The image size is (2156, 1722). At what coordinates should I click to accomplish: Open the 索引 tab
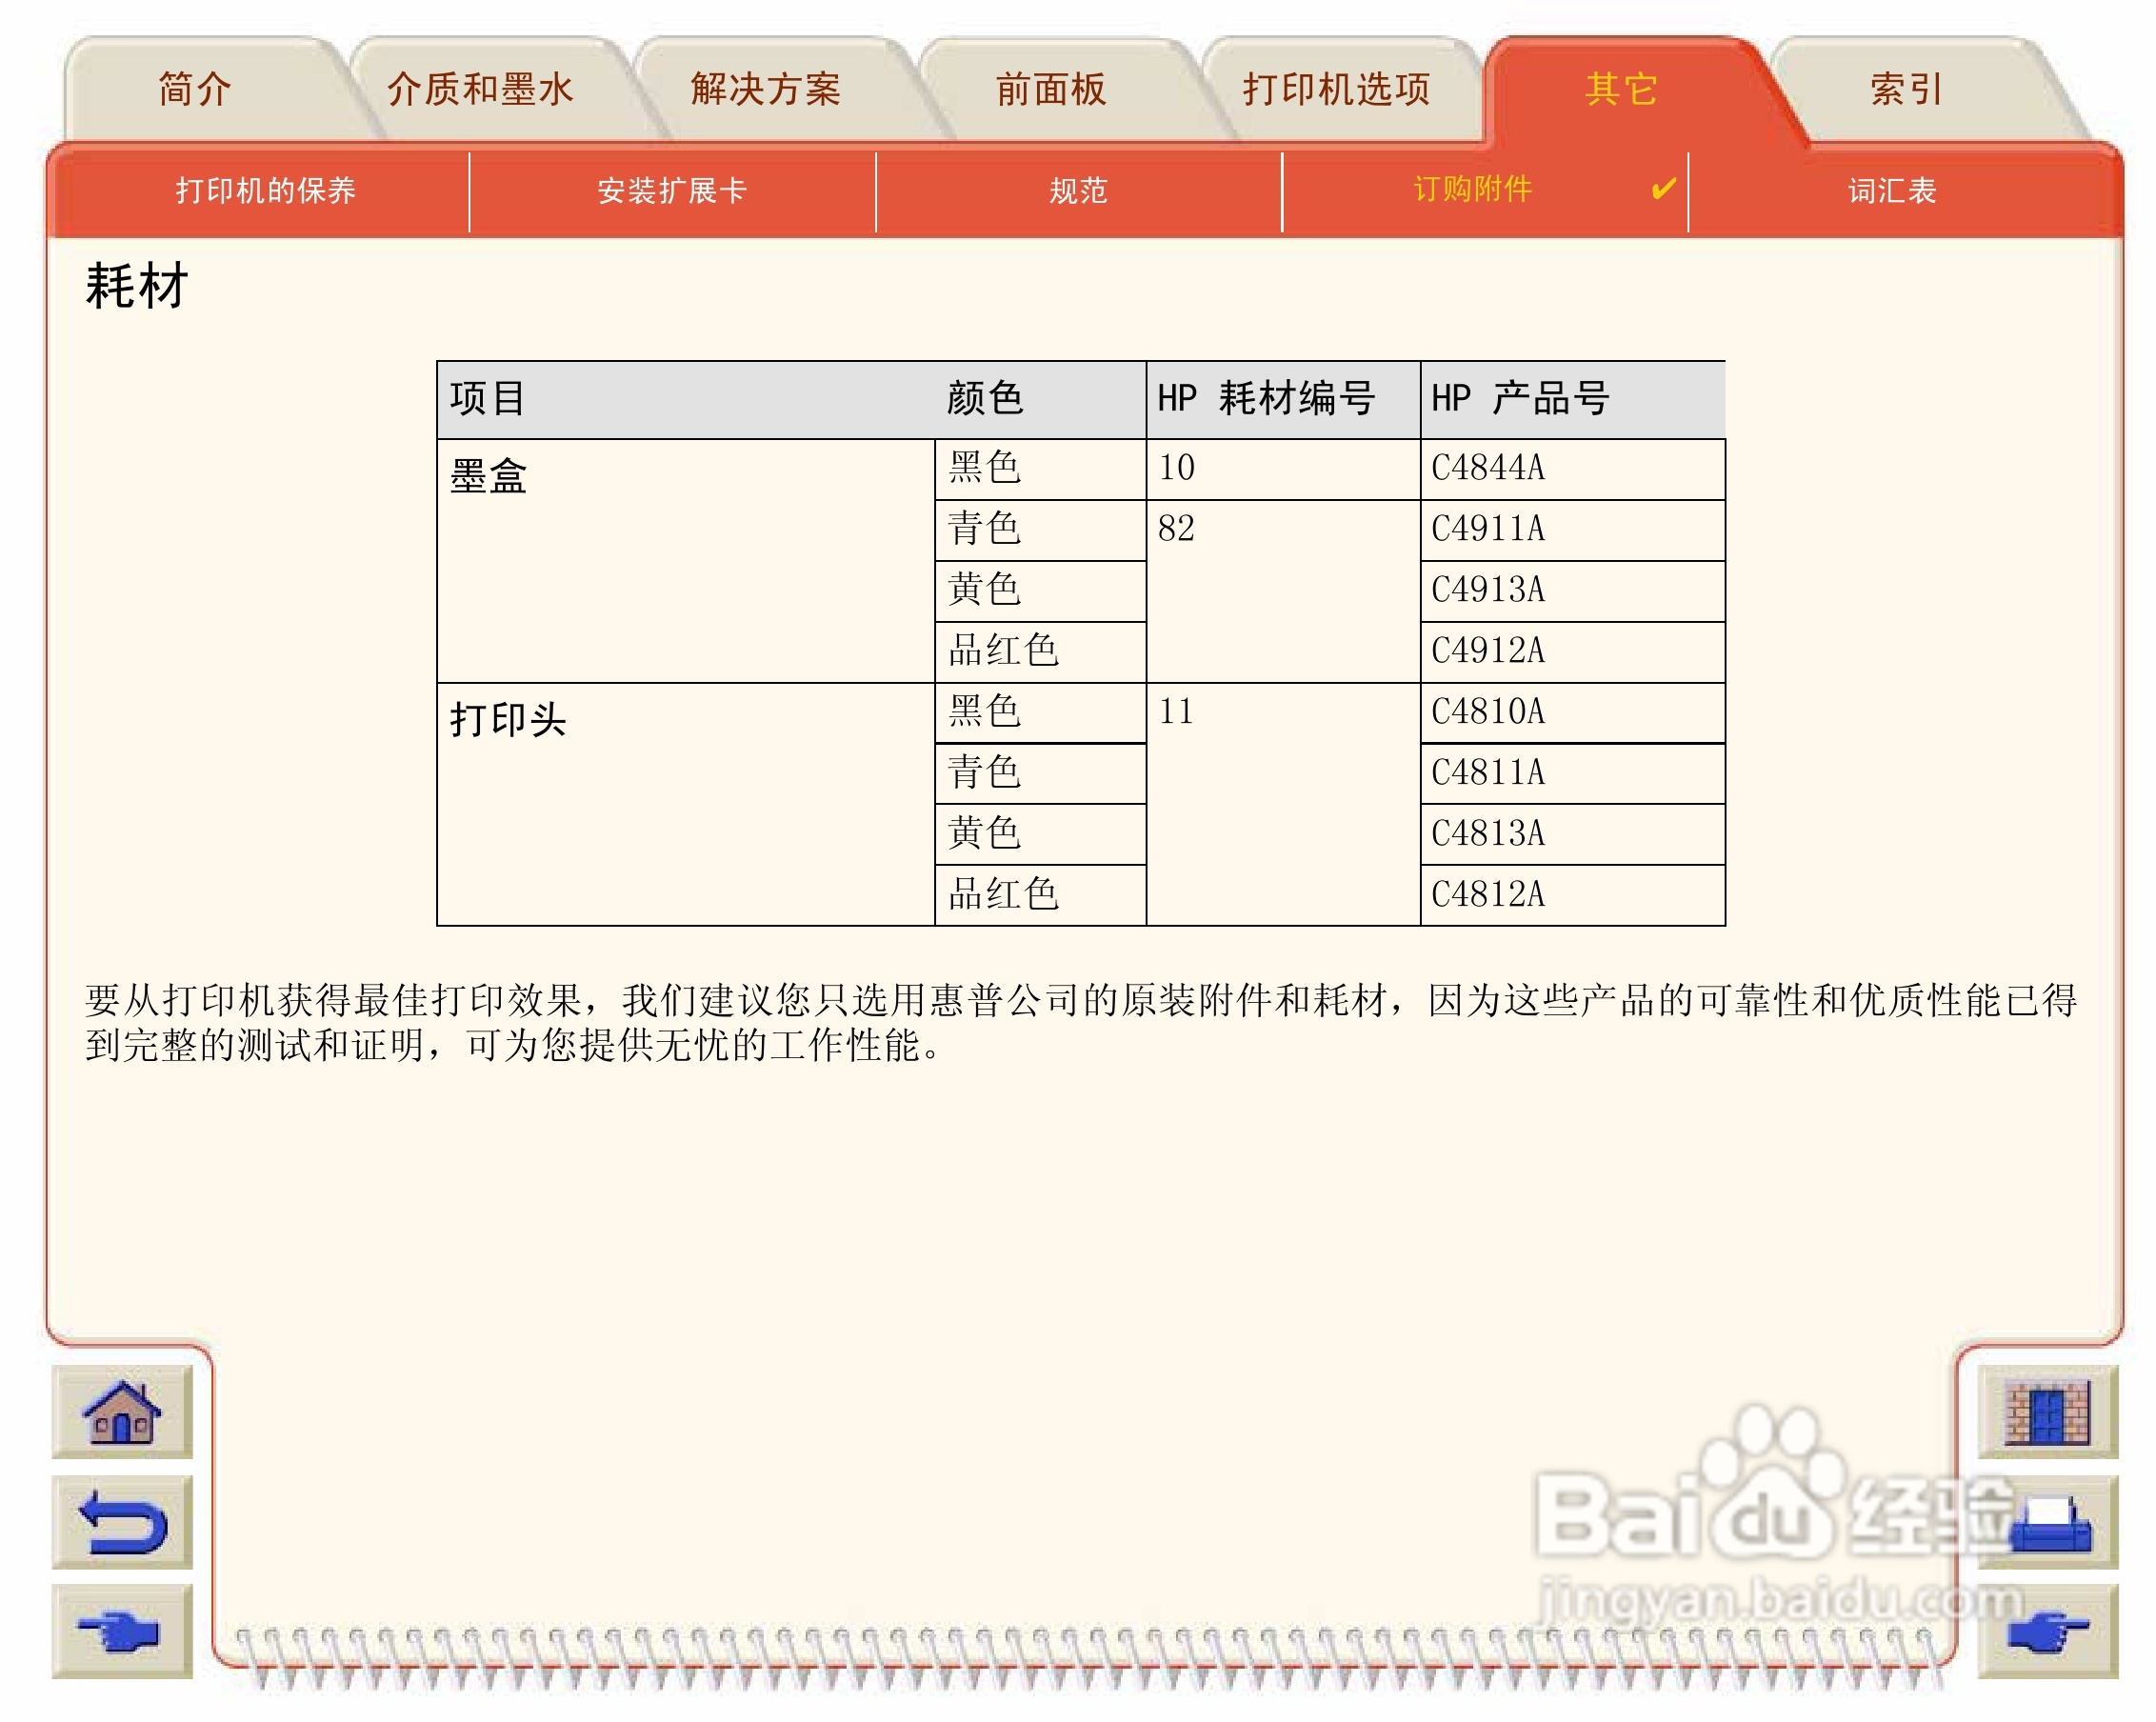(x=1906, y=90)
